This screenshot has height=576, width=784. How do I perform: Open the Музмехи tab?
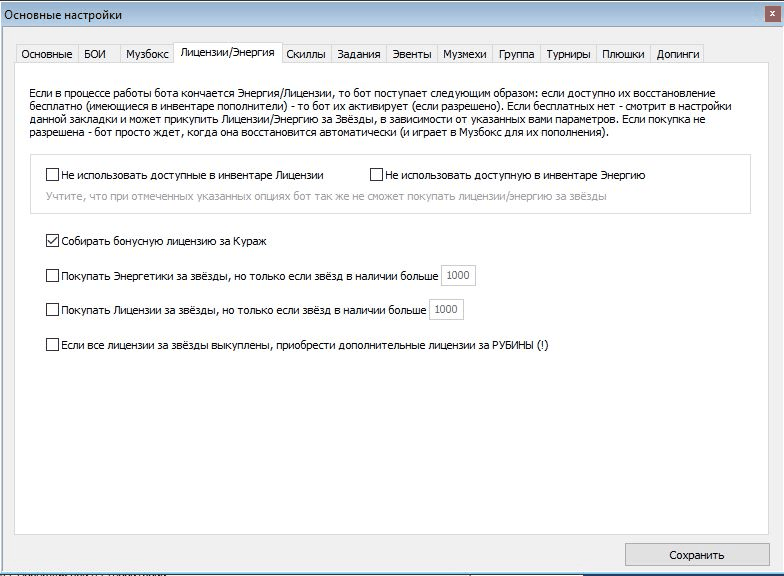click(x=465, y=54)
